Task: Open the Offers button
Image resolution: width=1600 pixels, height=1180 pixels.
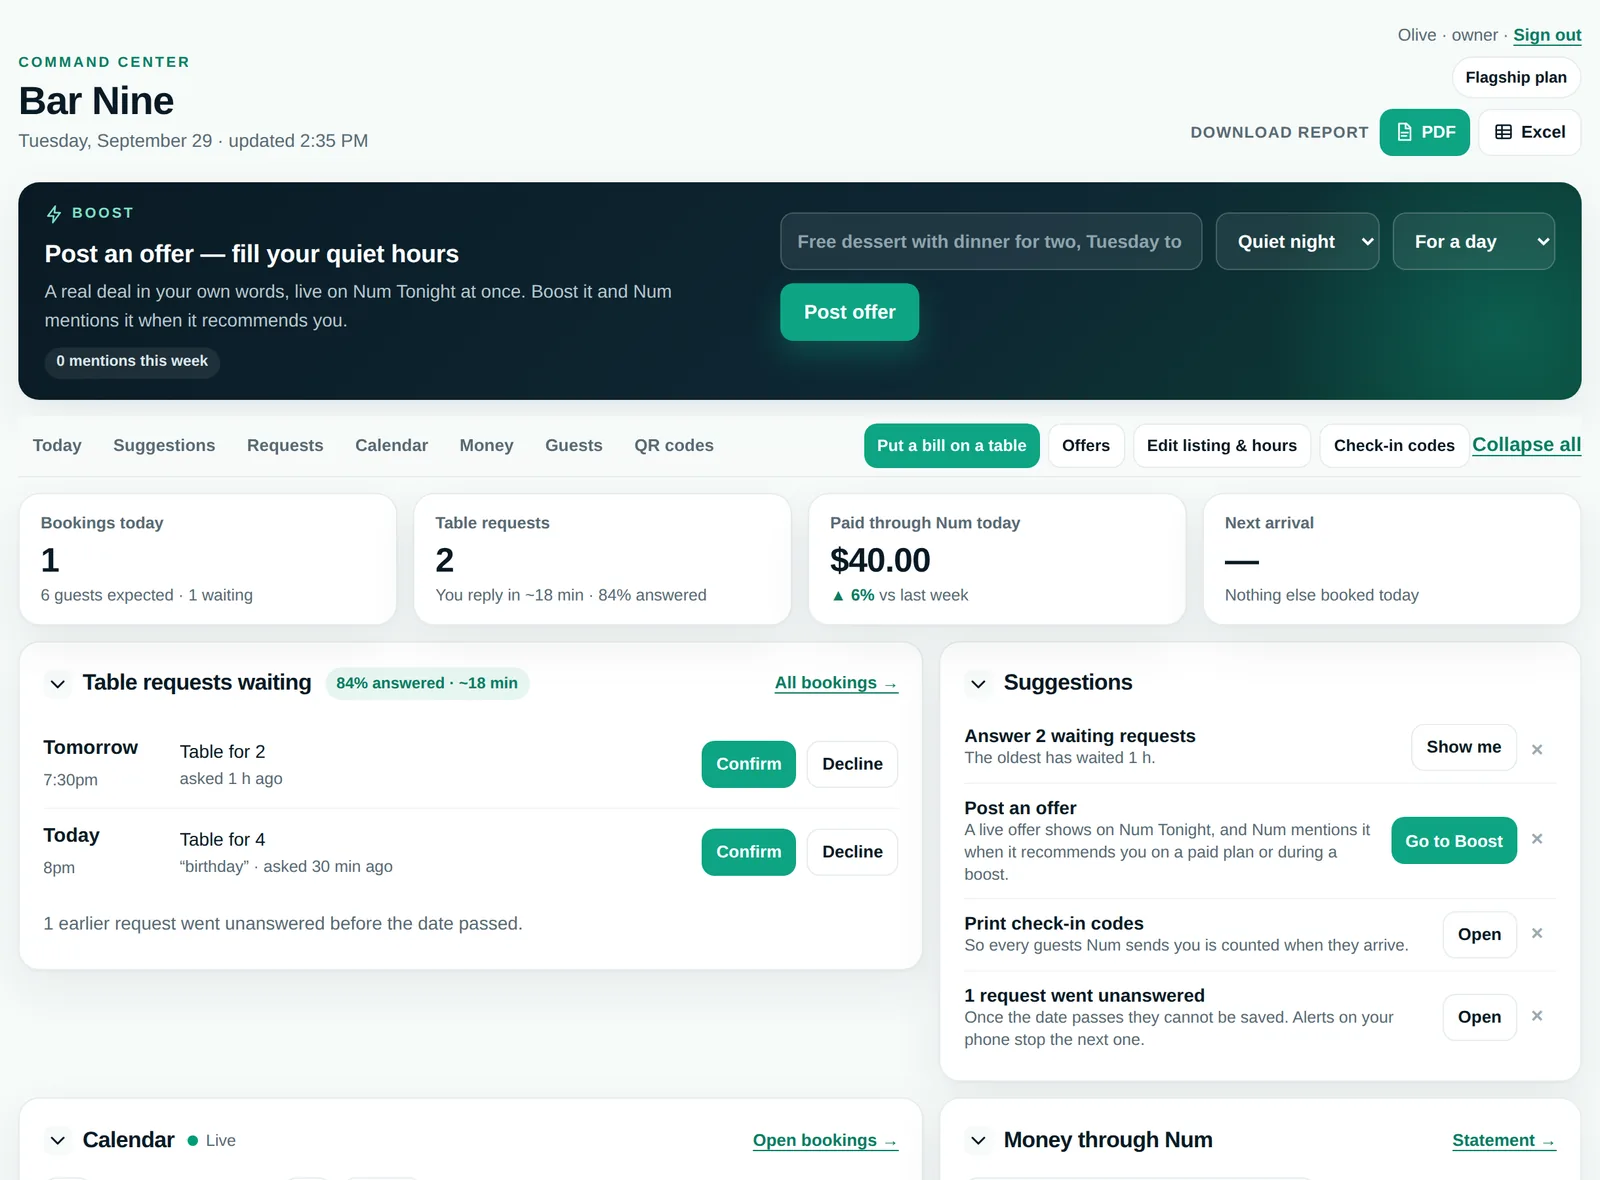Action: coord(1086,446)
